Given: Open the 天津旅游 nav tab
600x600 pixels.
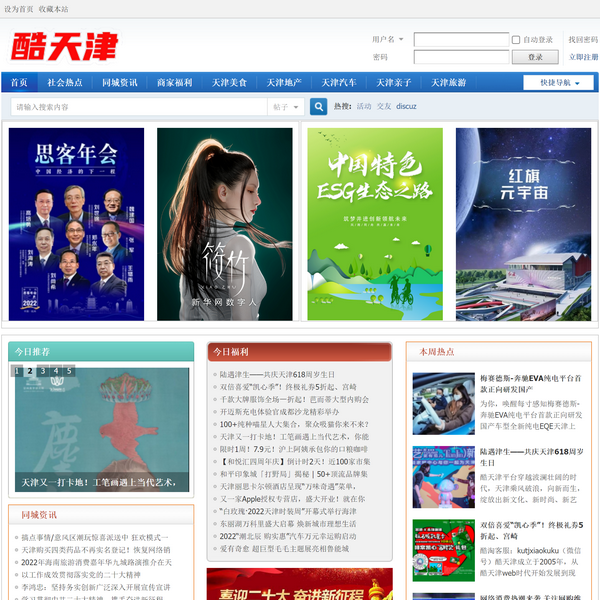Looking at the screenshot, I should (449, 82).
